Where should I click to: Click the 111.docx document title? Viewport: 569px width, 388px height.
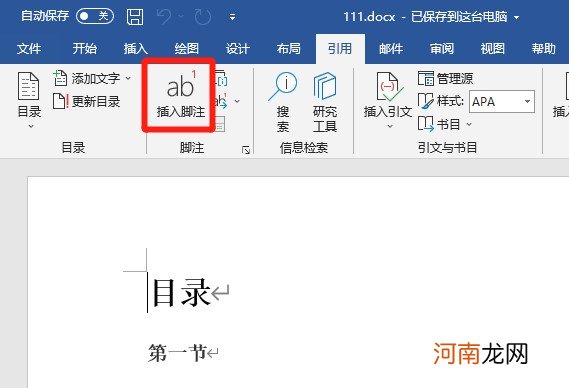(x=369, y=17)
